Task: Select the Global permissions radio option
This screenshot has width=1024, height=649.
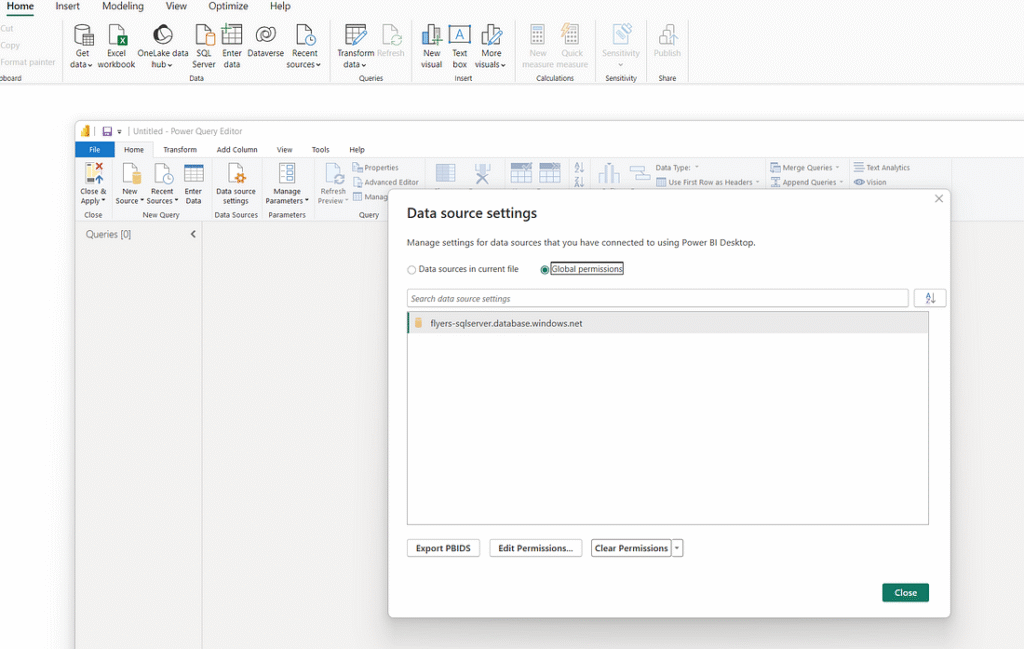Action: click(544, 270)
